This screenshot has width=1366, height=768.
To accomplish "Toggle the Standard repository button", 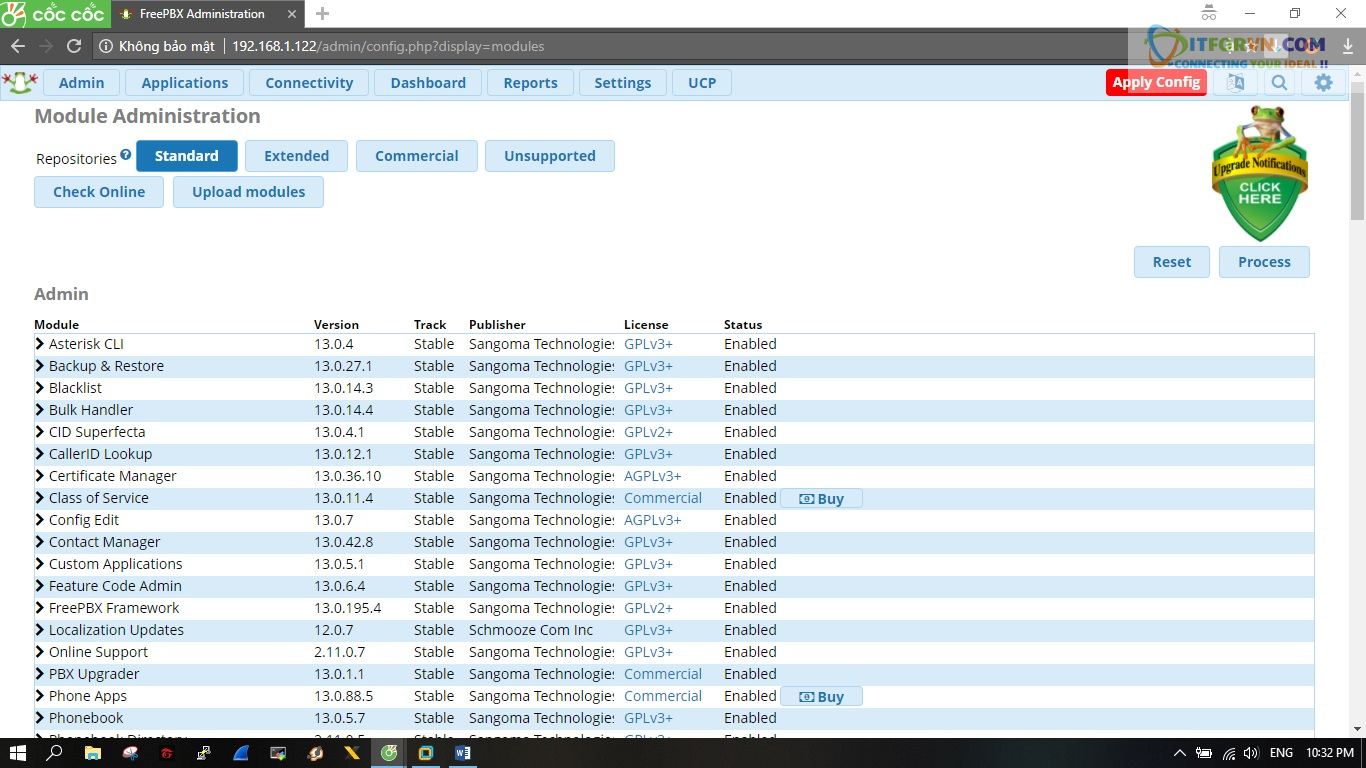I will click(186, 156).
